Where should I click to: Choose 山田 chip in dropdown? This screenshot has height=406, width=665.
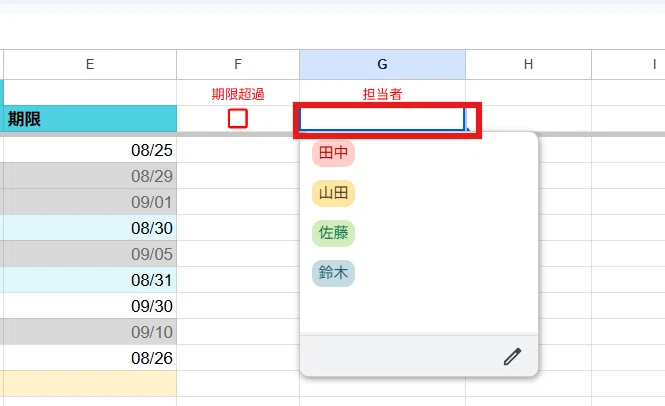(333, 193)
